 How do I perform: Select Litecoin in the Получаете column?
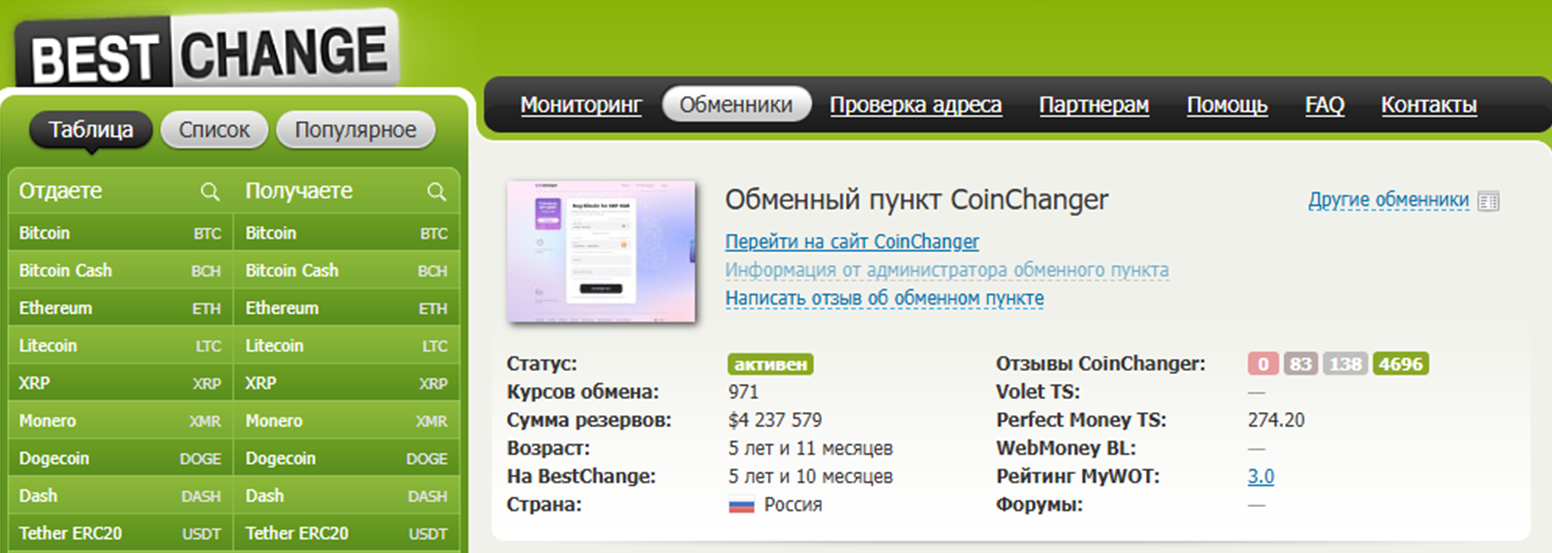pyautogui.click(x=347, y=346)
